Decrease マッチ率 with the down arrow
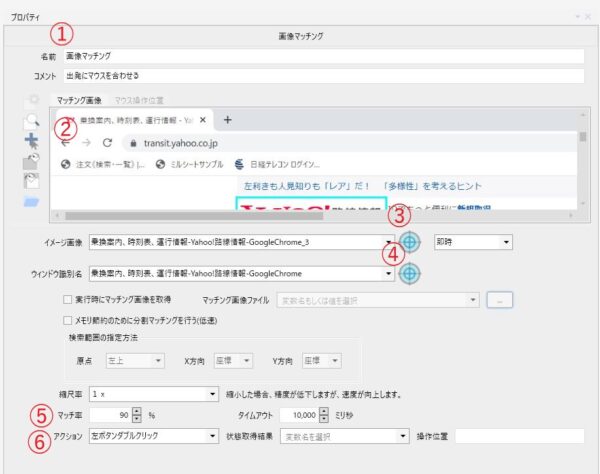The width and height of the screenshot is (600, 474). coord(137,419)
